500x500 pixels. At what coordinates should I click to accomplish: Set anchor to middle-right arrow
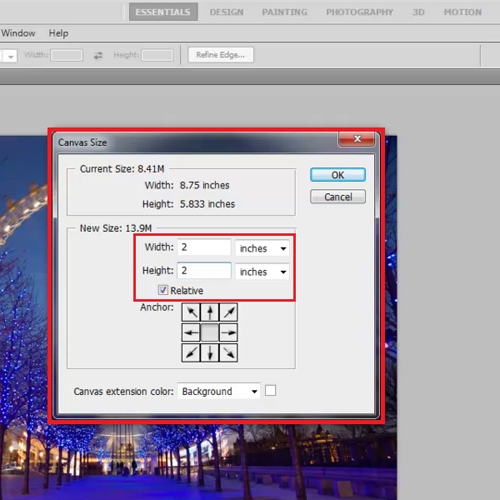229,332
